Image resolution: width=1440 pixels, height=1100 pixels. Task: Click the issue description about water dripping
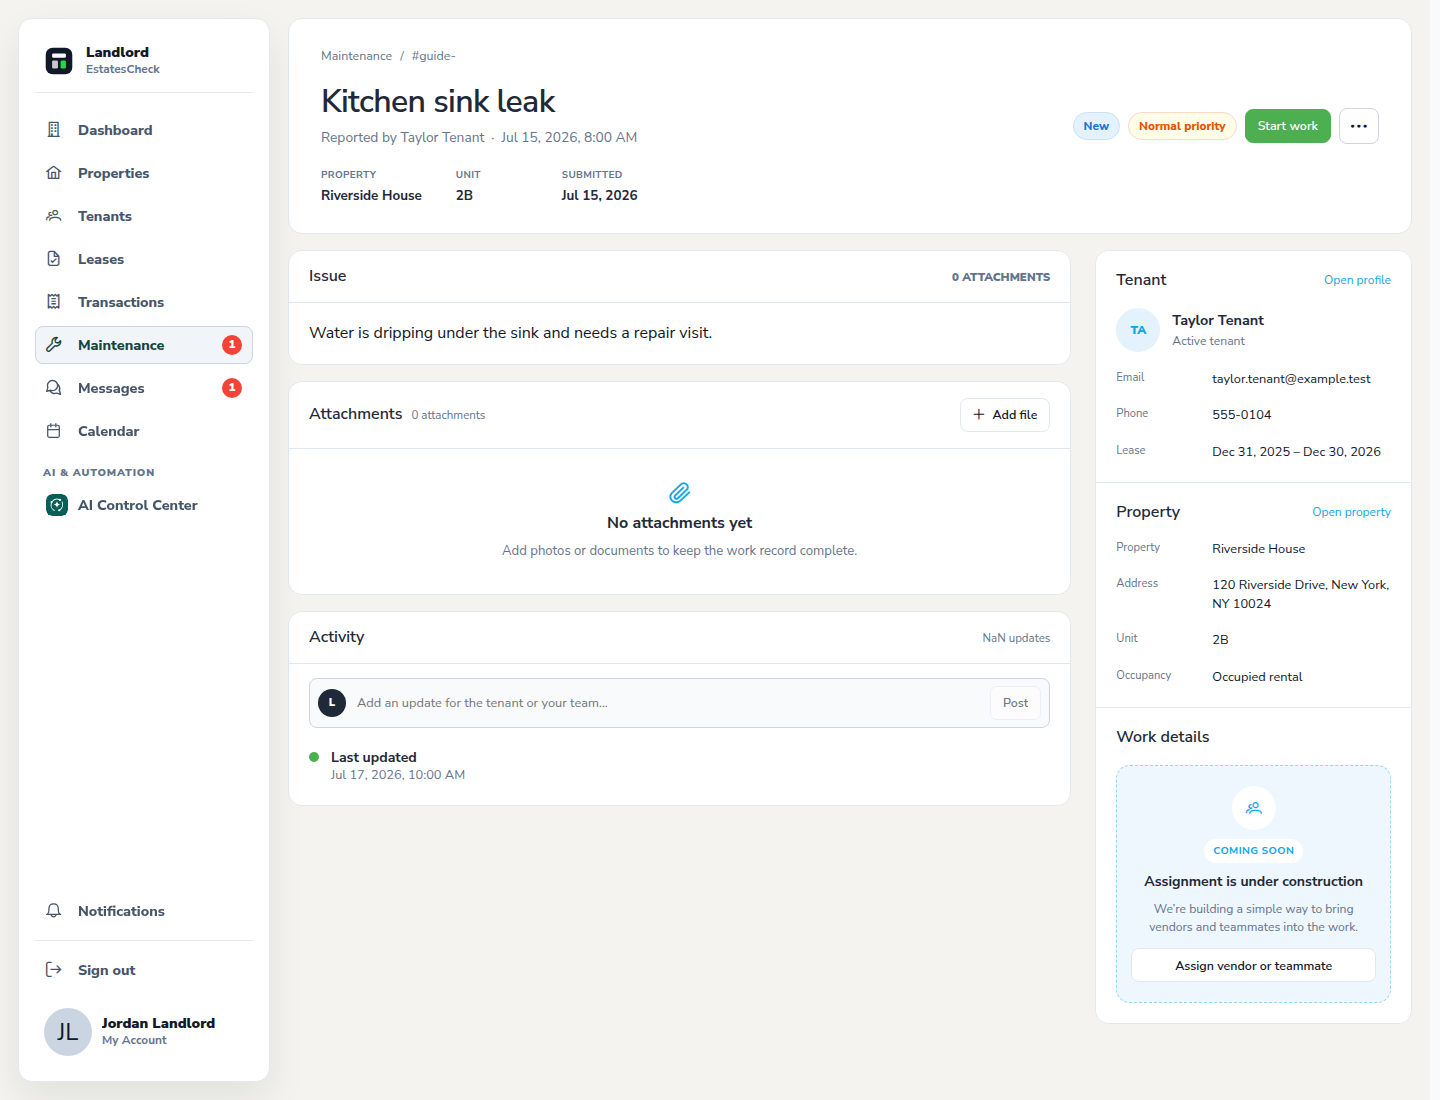click(511, 333)
